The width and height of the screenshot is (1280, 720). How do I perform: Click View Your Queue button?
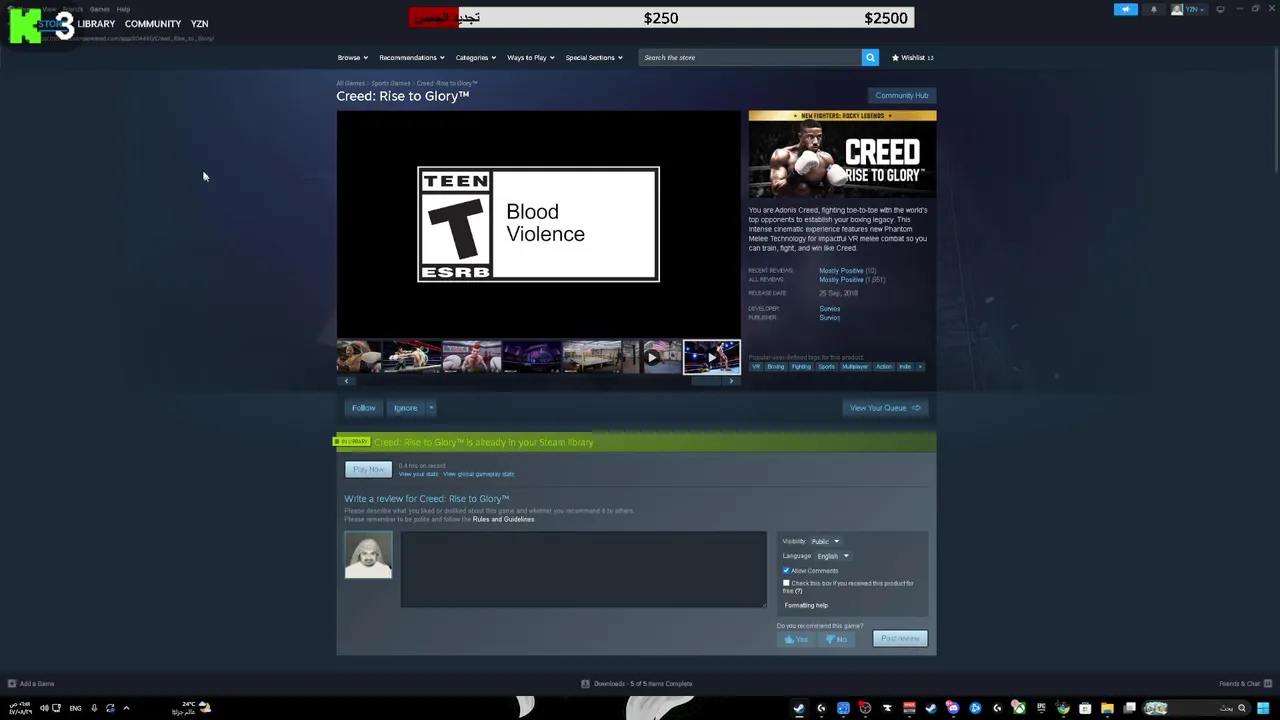click(885, 408)
